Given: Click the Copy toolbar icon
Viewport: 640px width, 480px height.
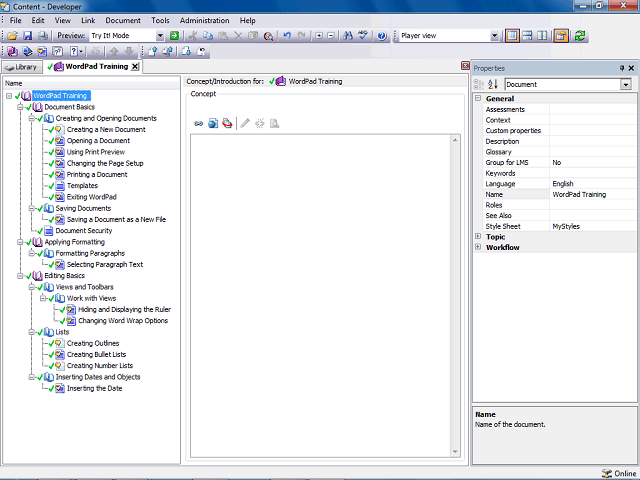Looking at the screenshot, I should coord(208,36).
